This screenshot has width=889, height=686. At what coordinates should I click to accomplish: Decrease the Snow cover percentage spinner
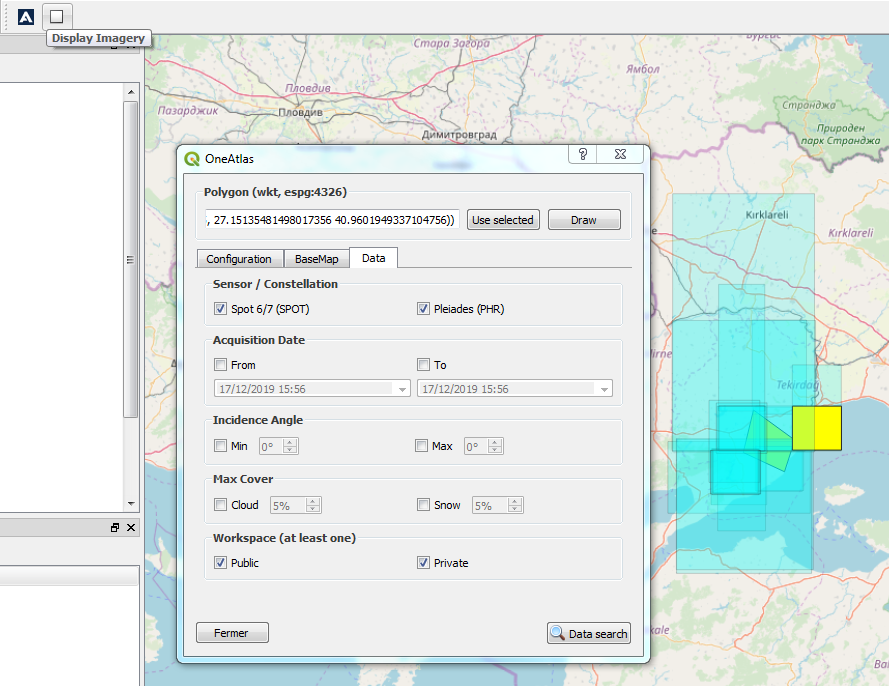pos(515,509)
